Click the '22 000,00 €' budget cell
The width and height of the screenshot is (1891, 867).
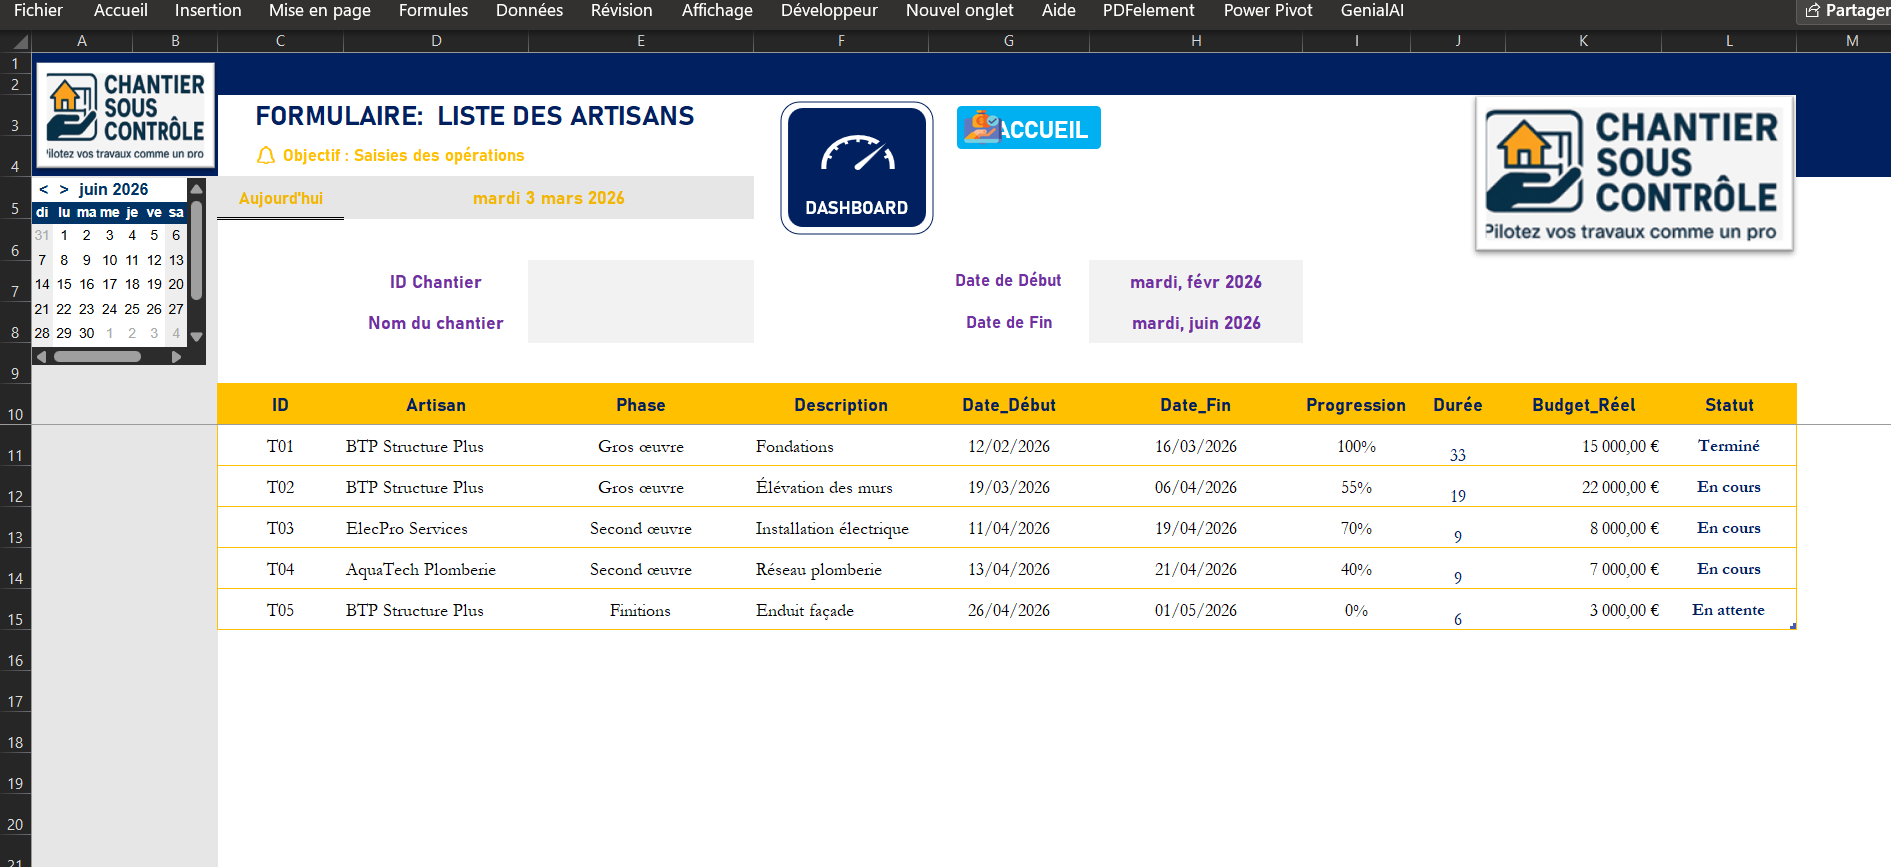(1584, 487)
